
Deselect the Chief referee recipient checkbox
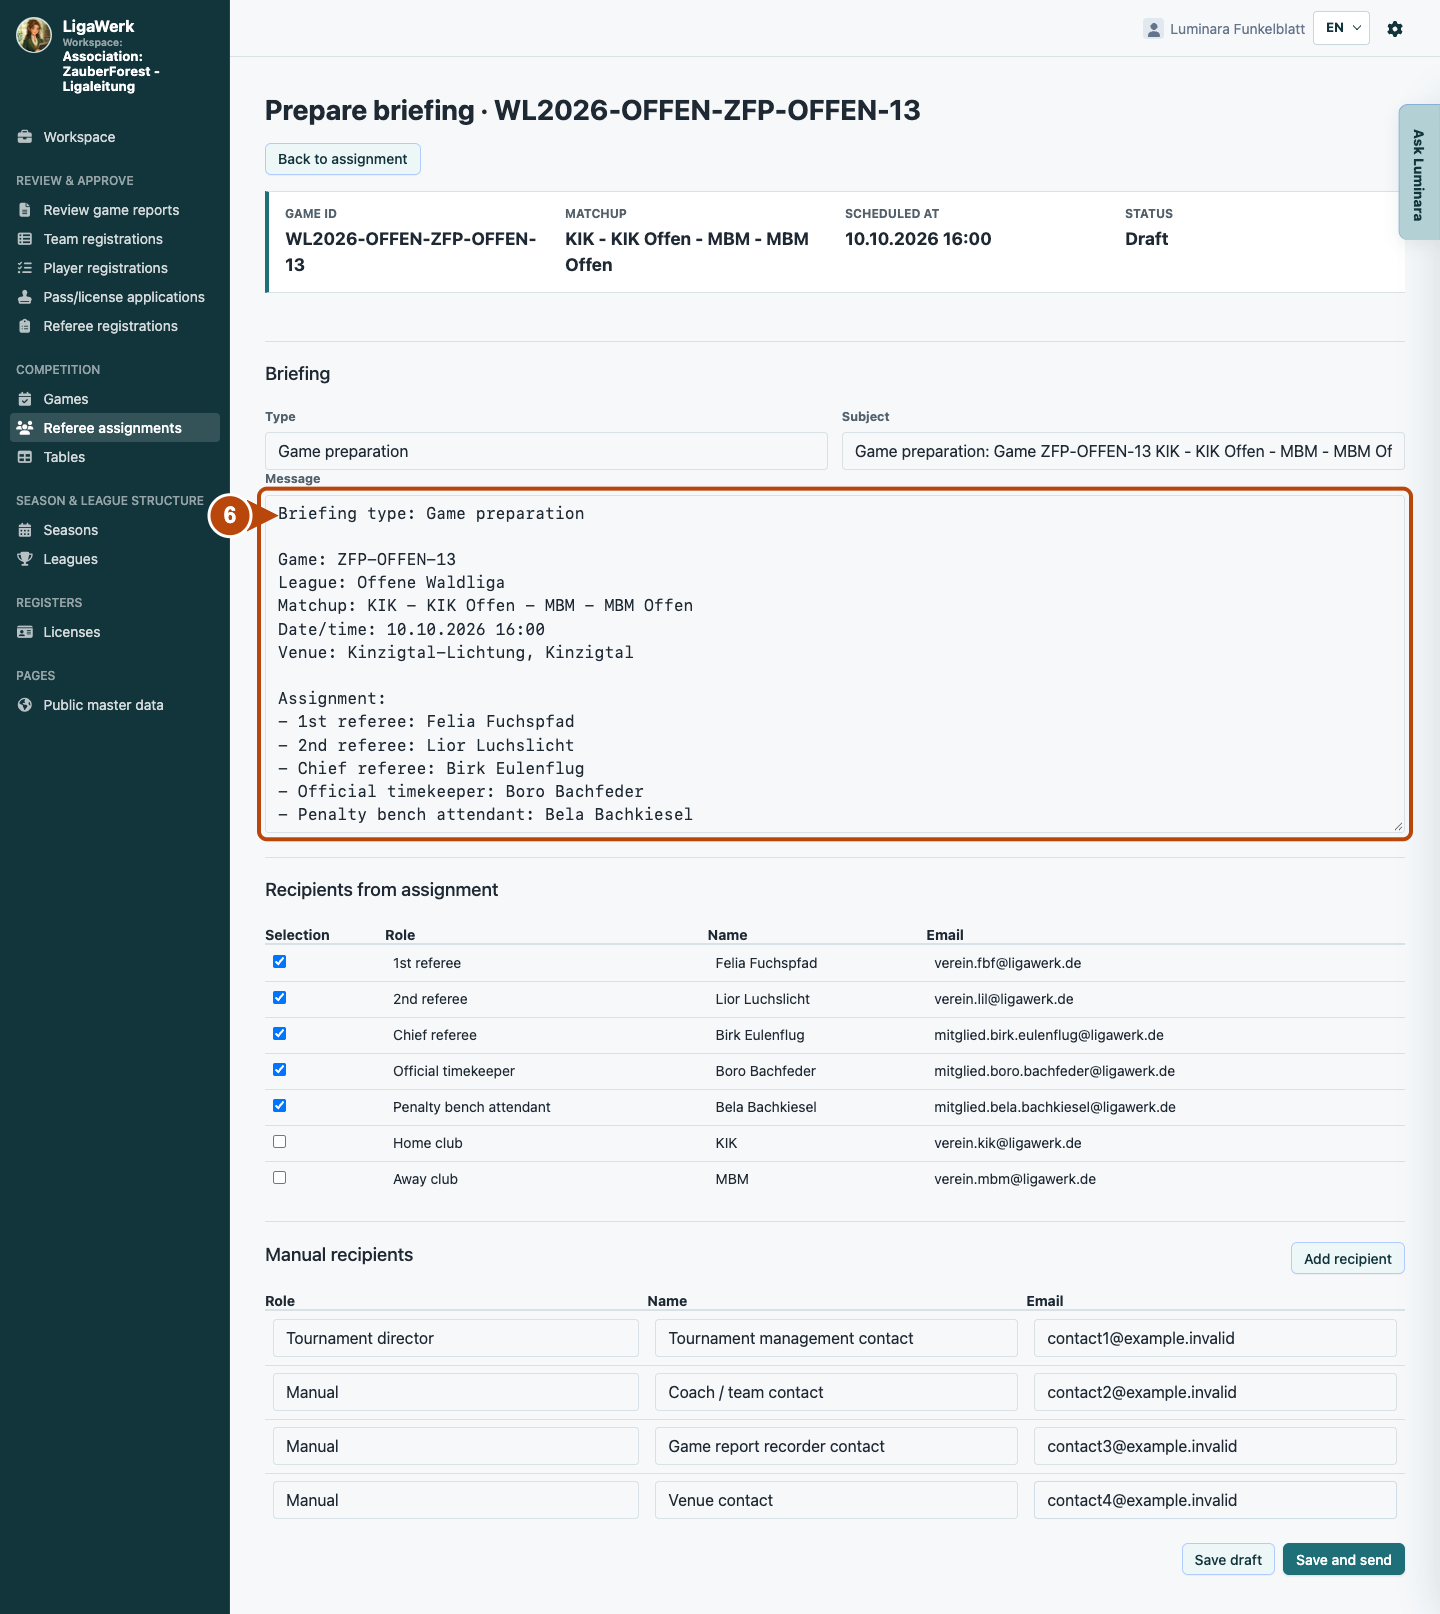280,1034
